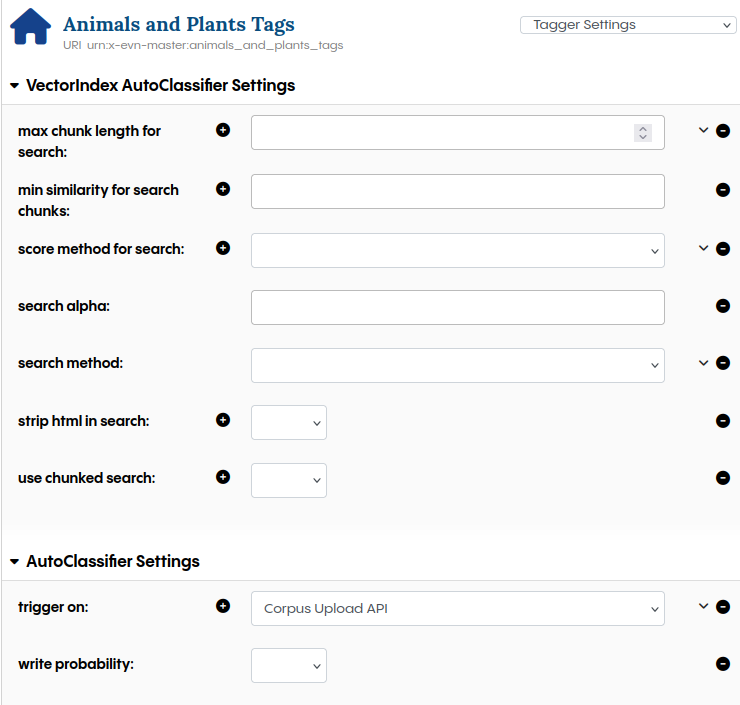The width and height of the screenshot is (740, 705).
Task: Click the max chunk length number stepper
Action: [x=643, y=133]
